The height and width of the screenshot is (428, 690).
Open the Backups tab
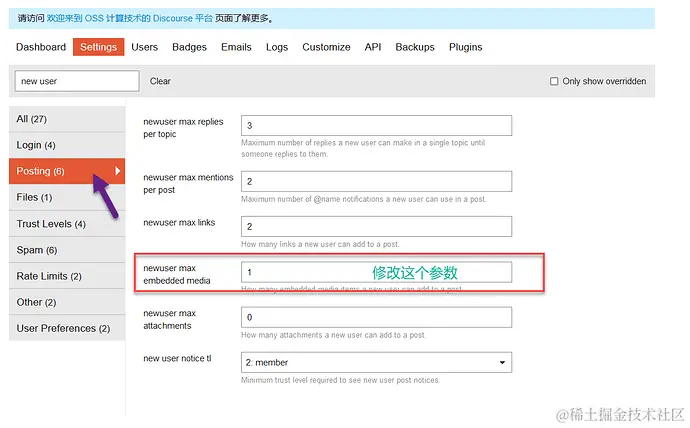(415, 47)
